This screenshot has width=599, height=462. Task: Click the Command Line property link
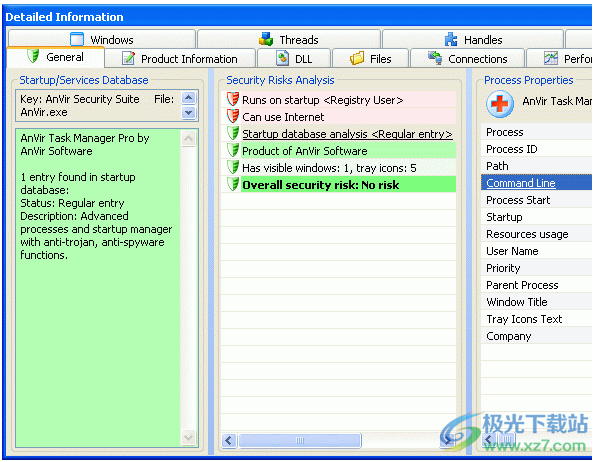click(520, 183)
